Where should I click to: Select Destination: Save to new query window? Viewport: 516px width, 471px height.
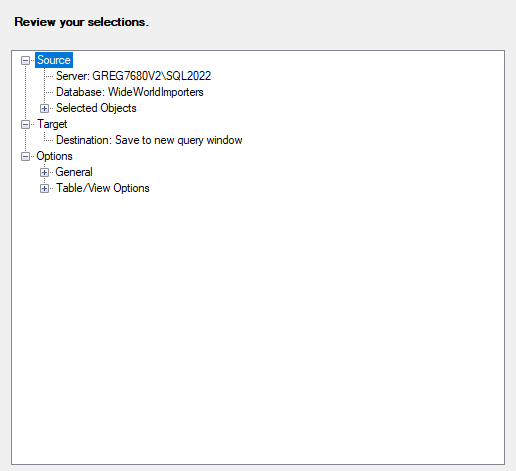(149, 140)
